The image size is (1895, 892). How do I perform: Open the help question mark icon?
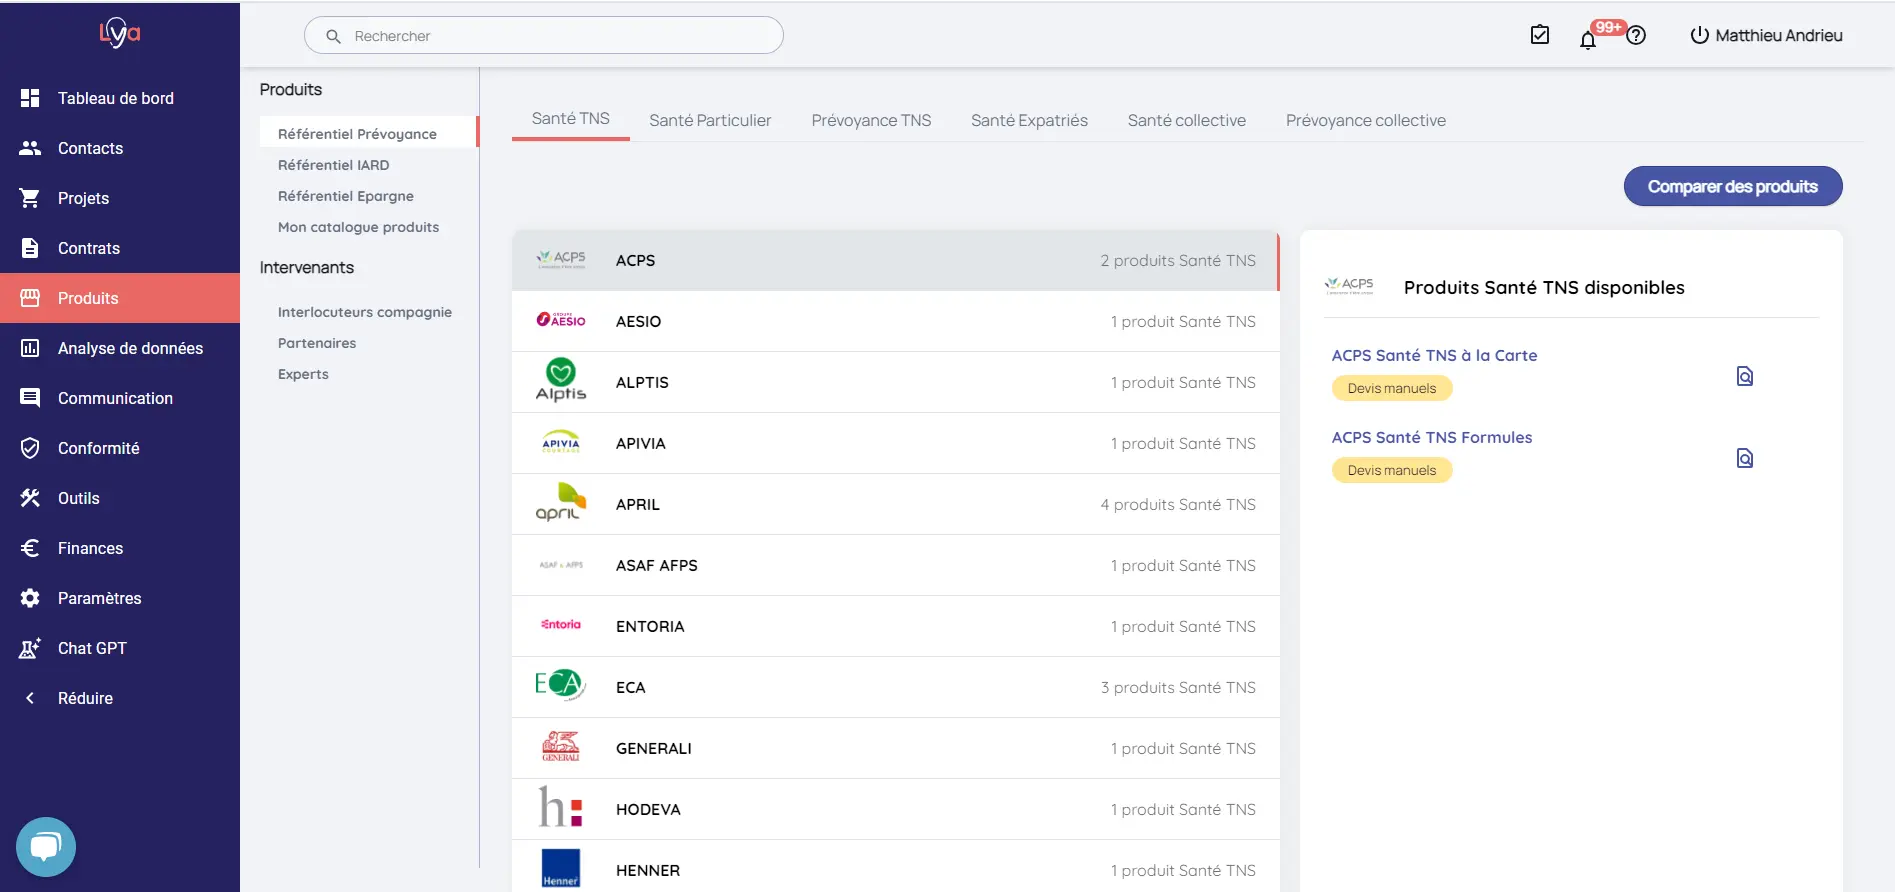click(1636, 35)
